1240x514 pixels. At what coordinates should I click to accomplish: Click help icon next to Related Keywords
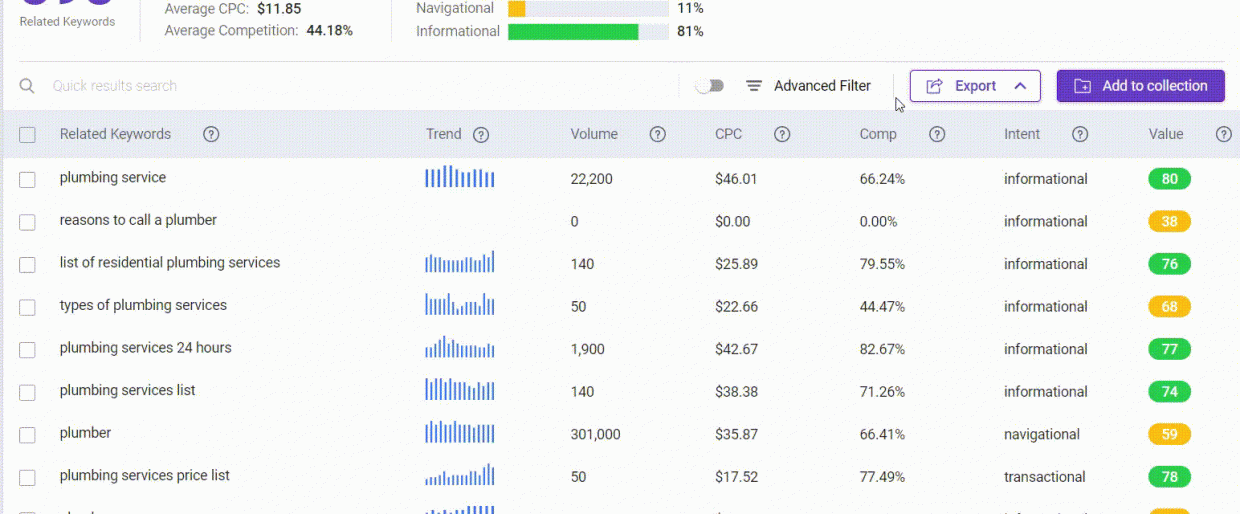click(211, 134)
